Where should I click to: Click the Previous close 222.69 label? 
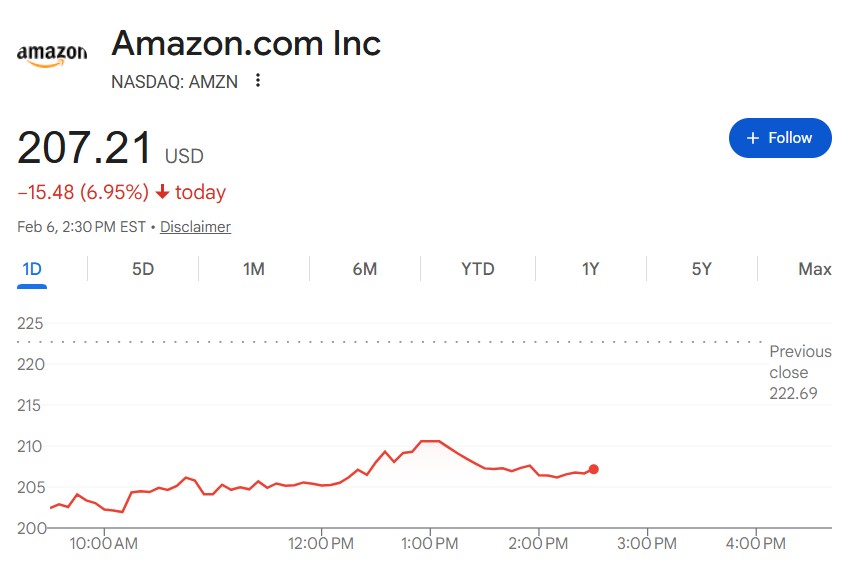coord(800,372)
